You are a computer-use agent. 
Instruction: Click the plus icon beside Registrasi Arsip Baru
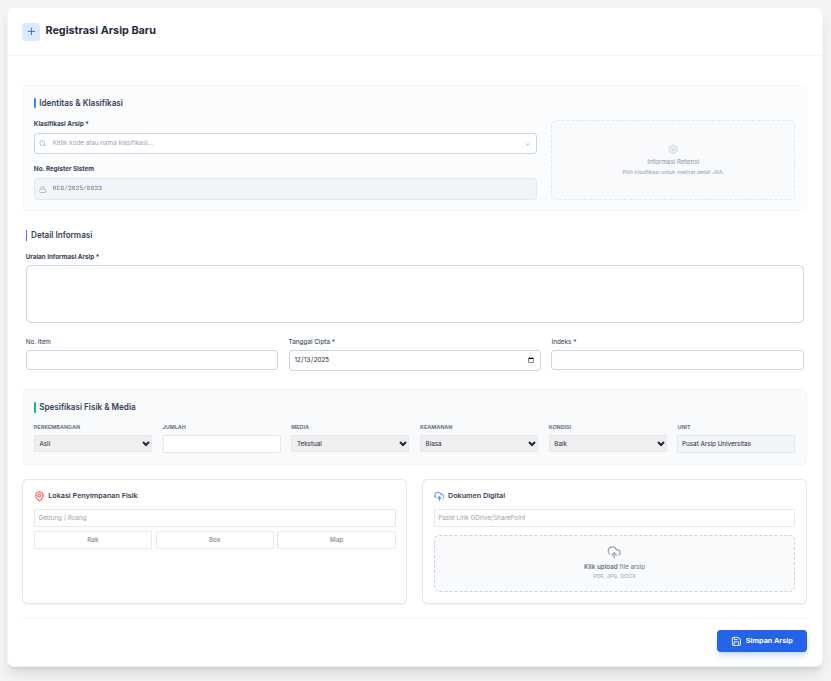coord(31,32)
